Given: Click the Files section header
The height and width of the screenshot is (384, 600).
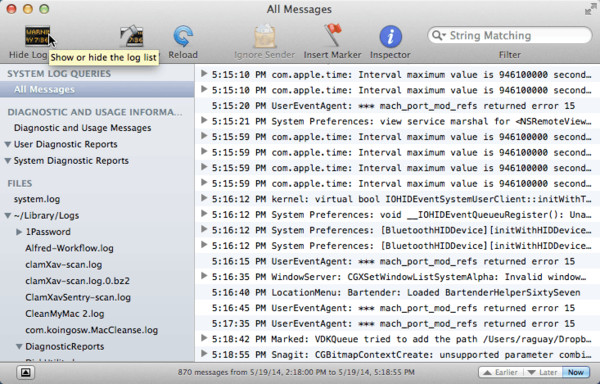Looking at the screenshot, I should (x=20, y=184).
